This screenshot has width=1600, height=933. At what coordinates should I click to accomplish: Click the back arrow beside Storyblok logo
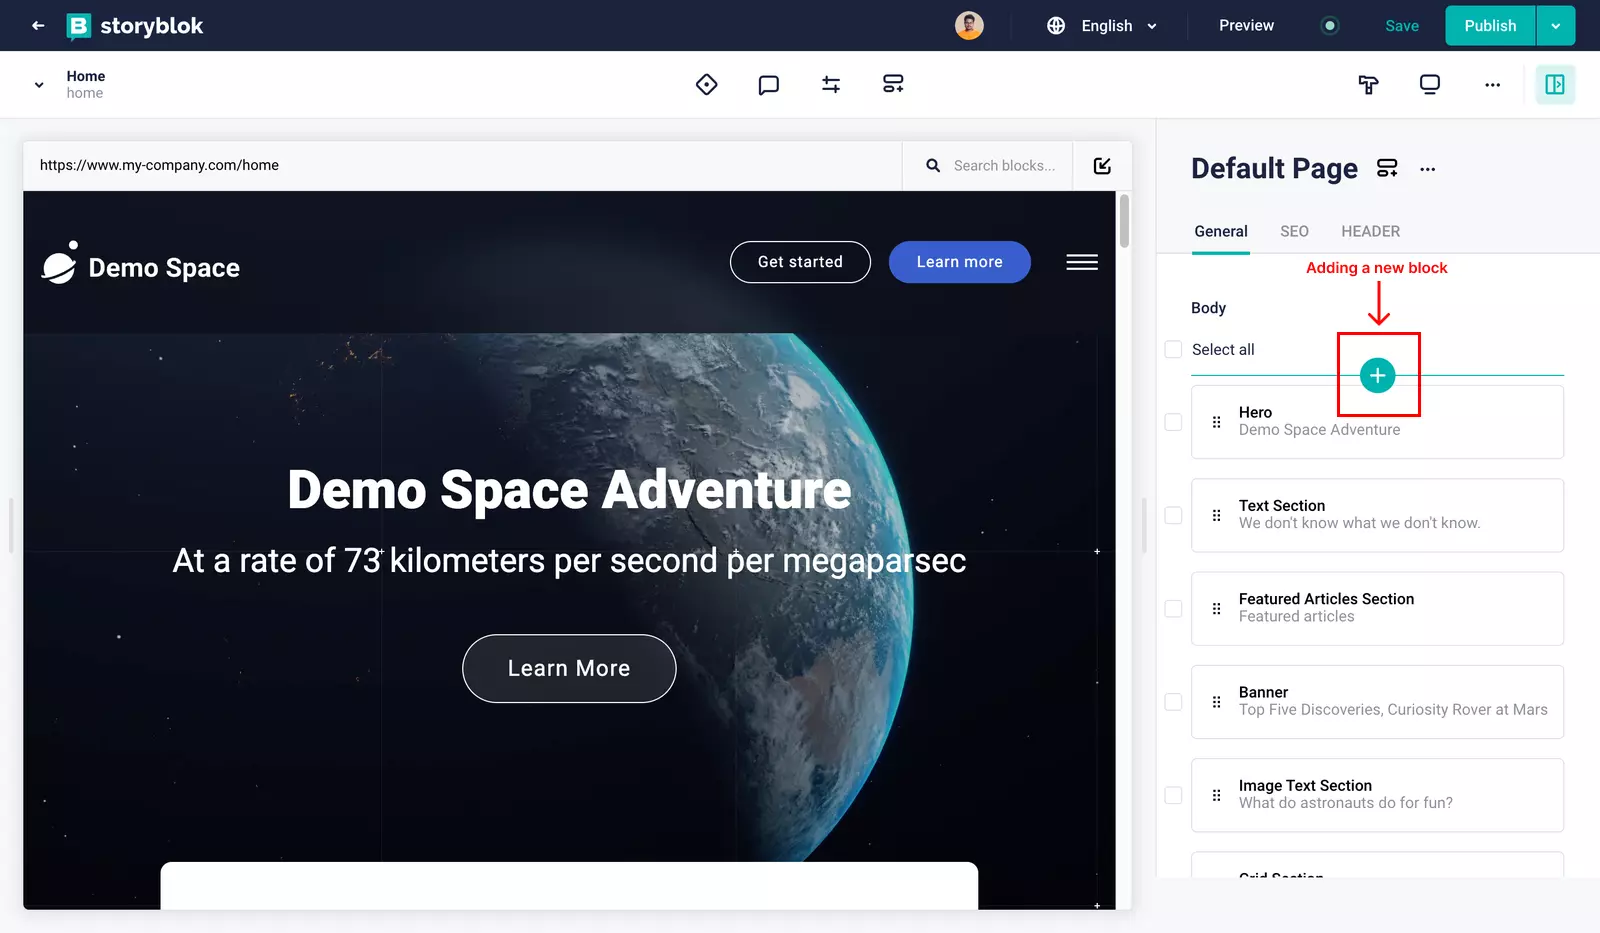click(x=38, y=26)
